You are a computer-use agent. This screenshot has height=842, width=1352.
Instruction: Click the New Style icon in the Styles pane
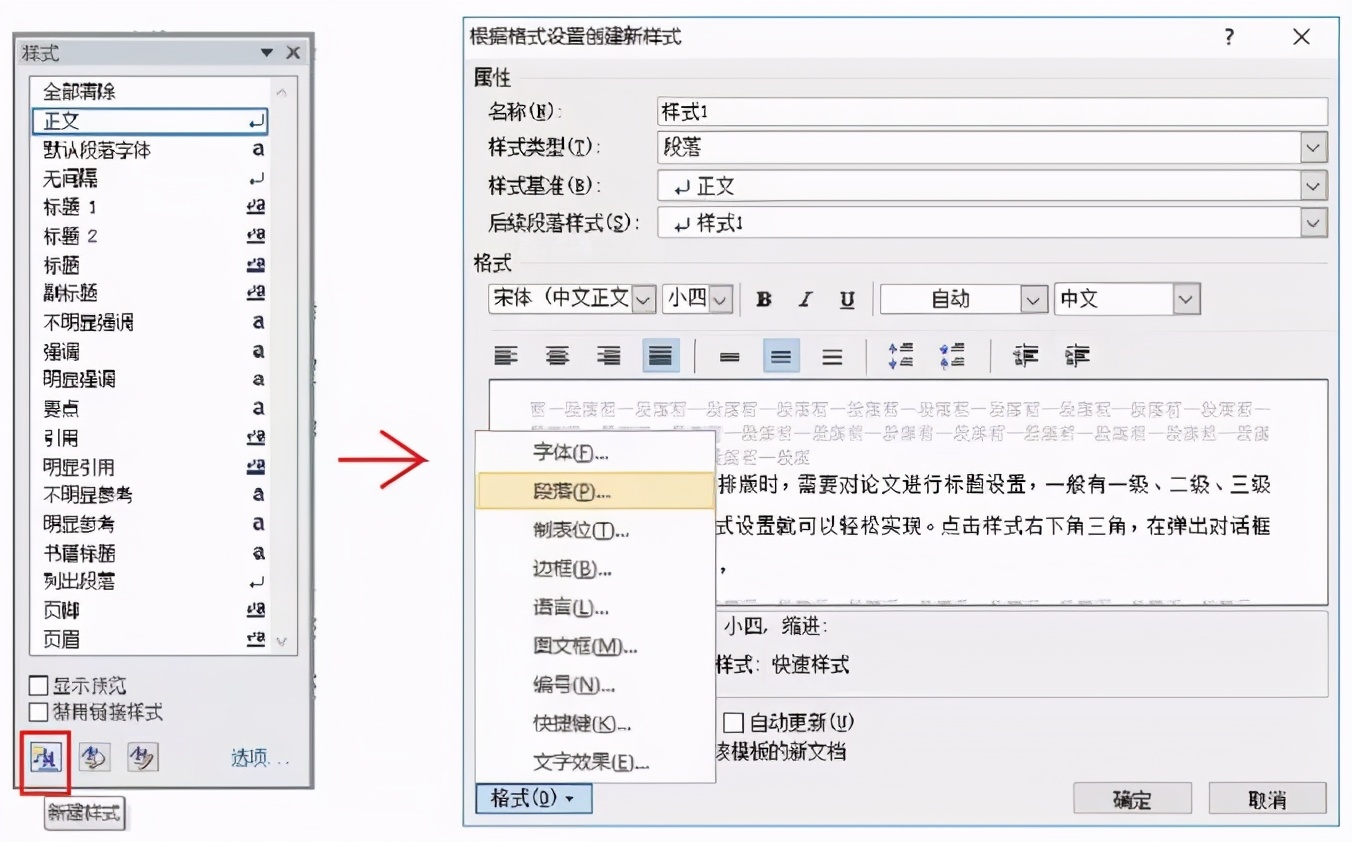[46, 758]
